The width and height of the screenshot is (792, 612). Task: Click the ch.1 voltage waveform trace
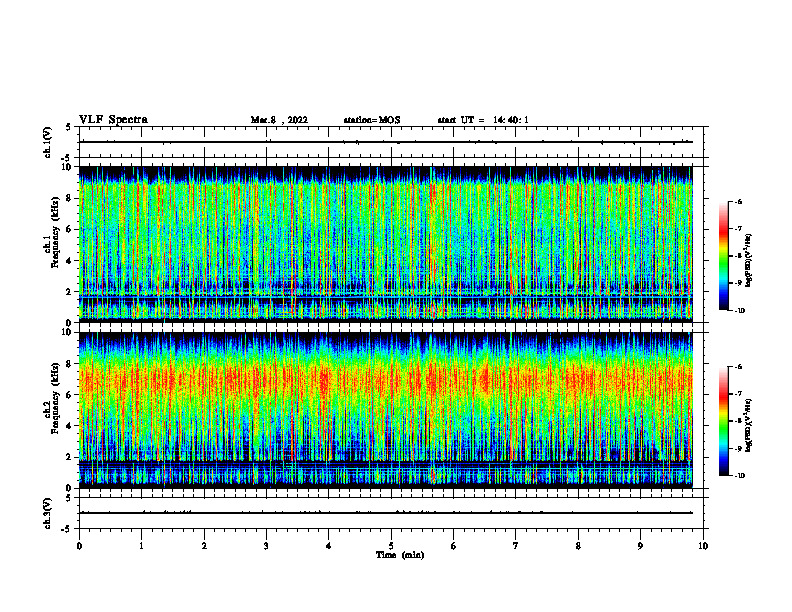386,142
